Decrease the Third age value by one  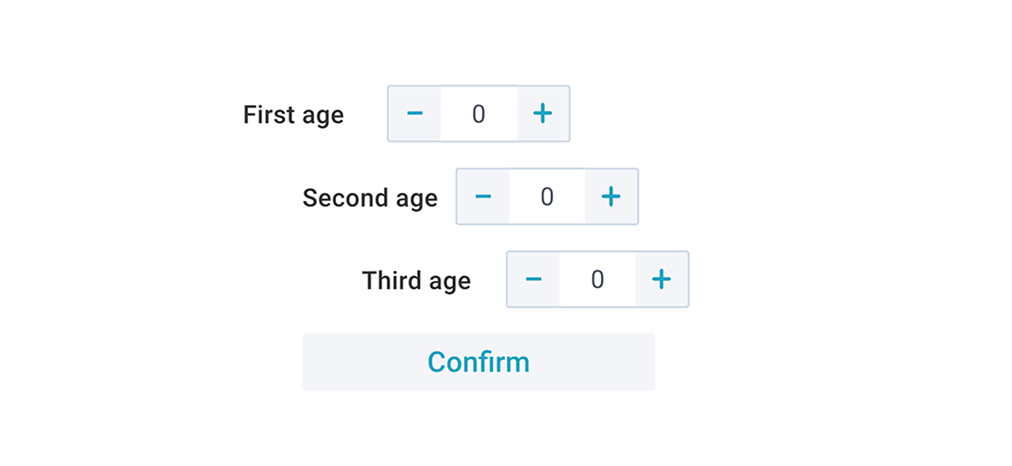[x=534, y=279]
